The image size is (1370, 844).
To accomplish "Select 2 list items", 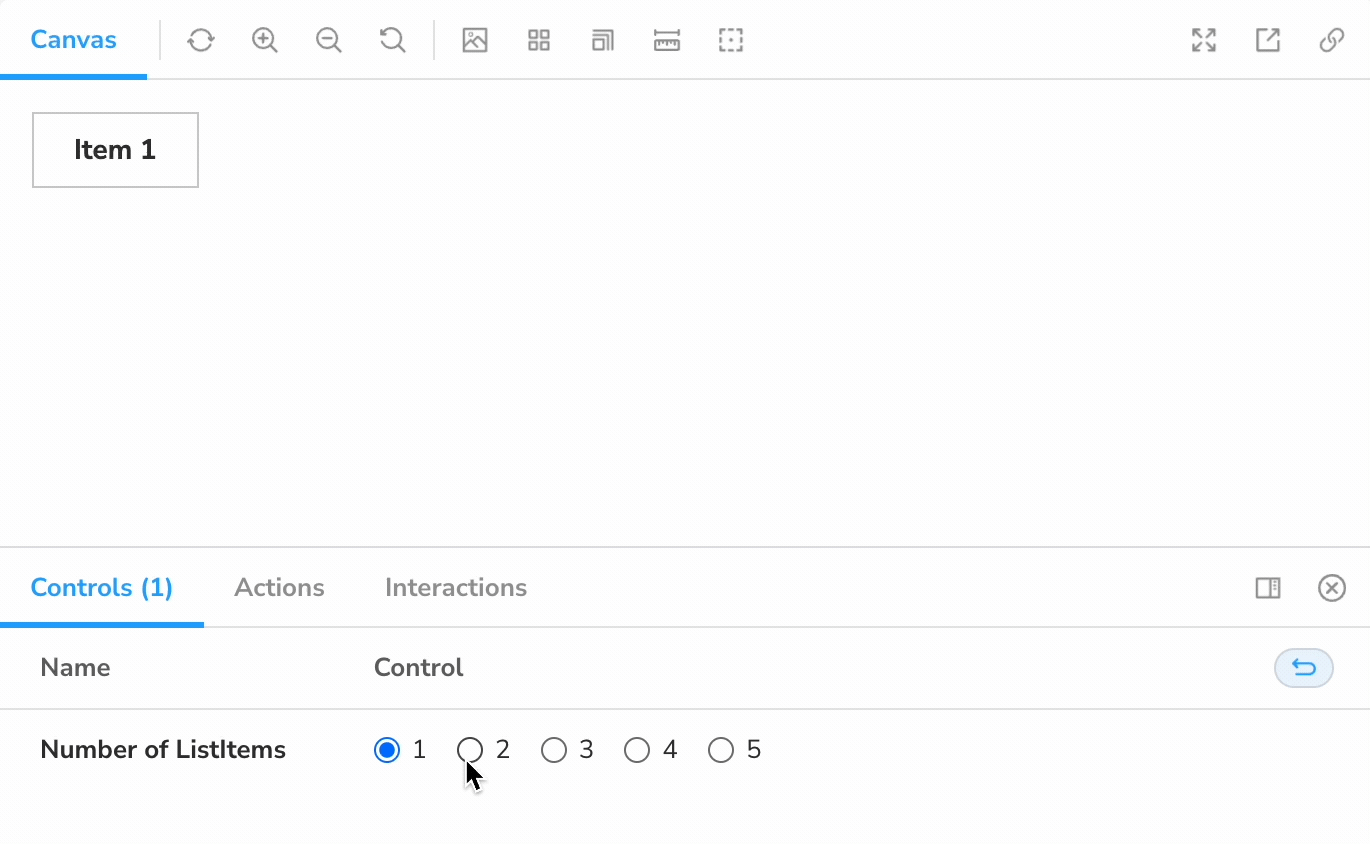I will point(470,749).
